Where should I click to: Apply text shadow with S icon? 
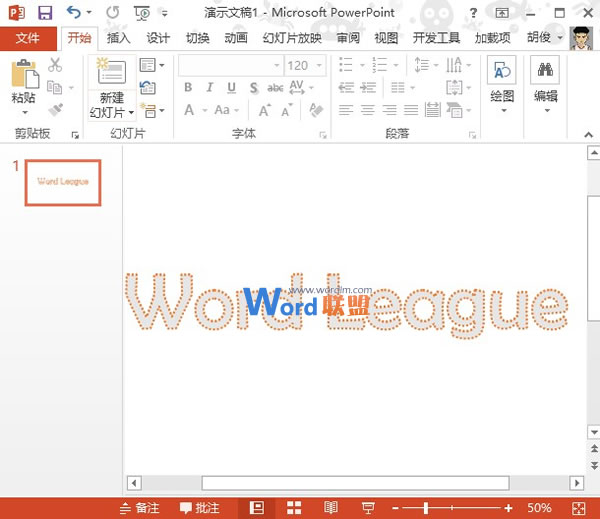click(x=253, y=88)
